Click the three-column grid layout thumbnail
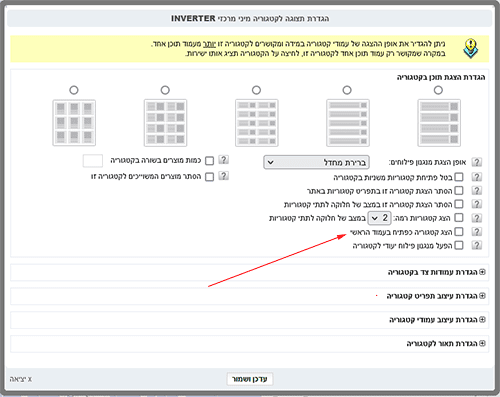Viewport: 500px width, 397px height. tap(74, 123)
